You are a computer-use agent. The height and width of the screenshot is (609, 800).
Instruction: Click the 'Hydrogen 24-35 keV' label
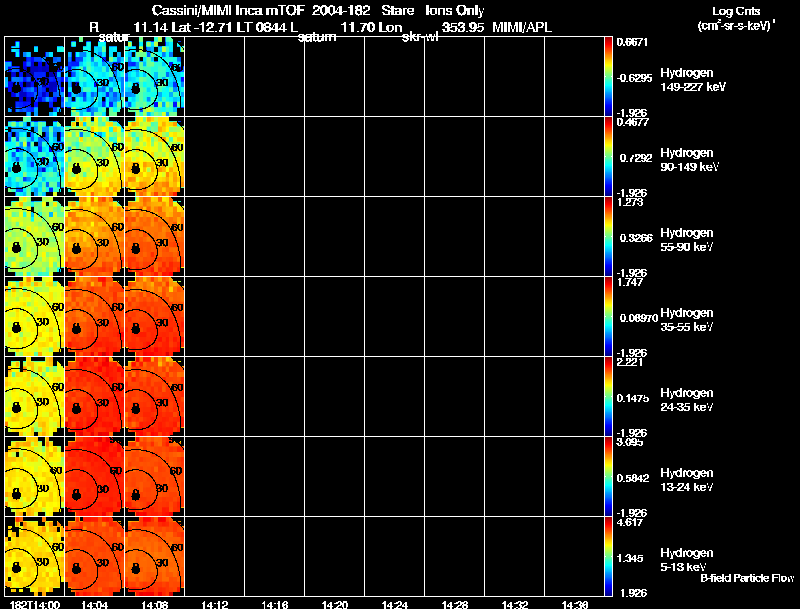click(687, 400)
